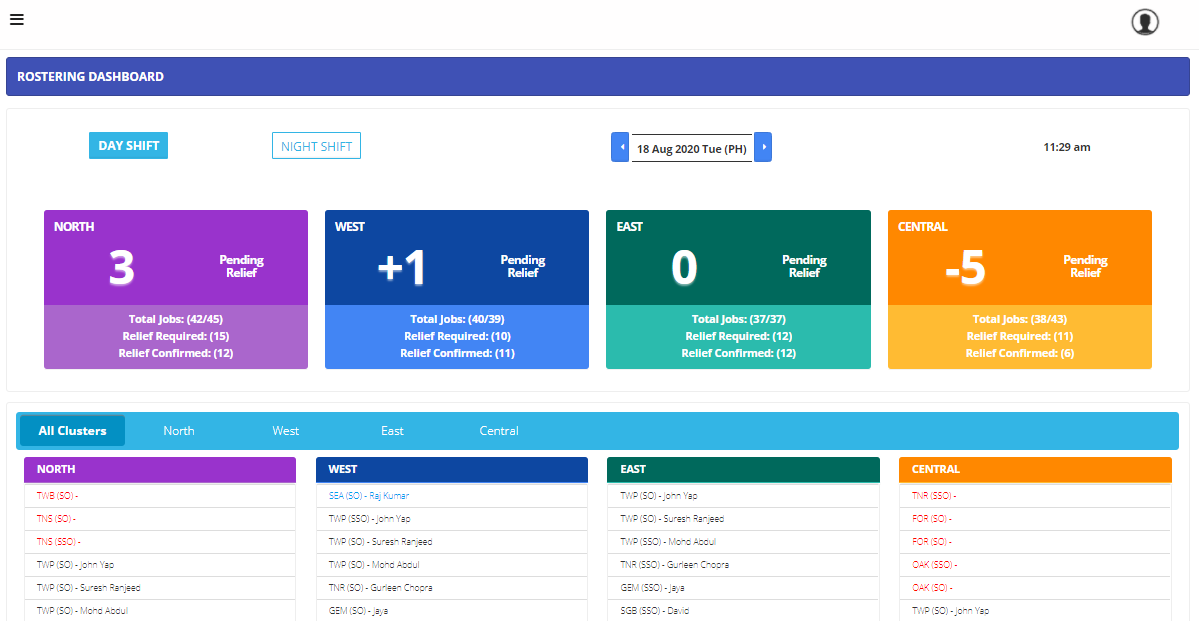Screen dimensions: 1199x621
Task: Click the right arrow to advance the date
Action: tap(763, 146)
